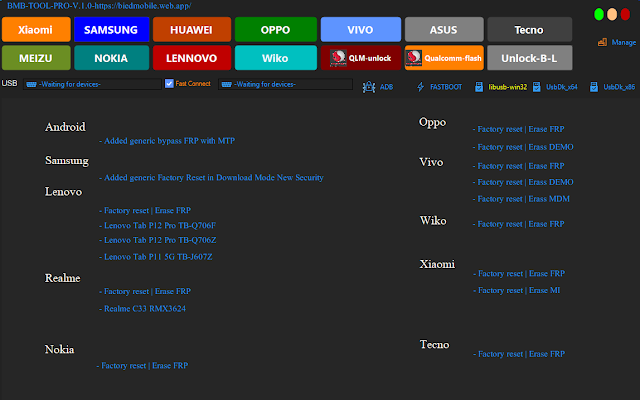The image size is (640, 400).
Task: Click the UsbDk_x64 label
Action: [x=562, y=87]
